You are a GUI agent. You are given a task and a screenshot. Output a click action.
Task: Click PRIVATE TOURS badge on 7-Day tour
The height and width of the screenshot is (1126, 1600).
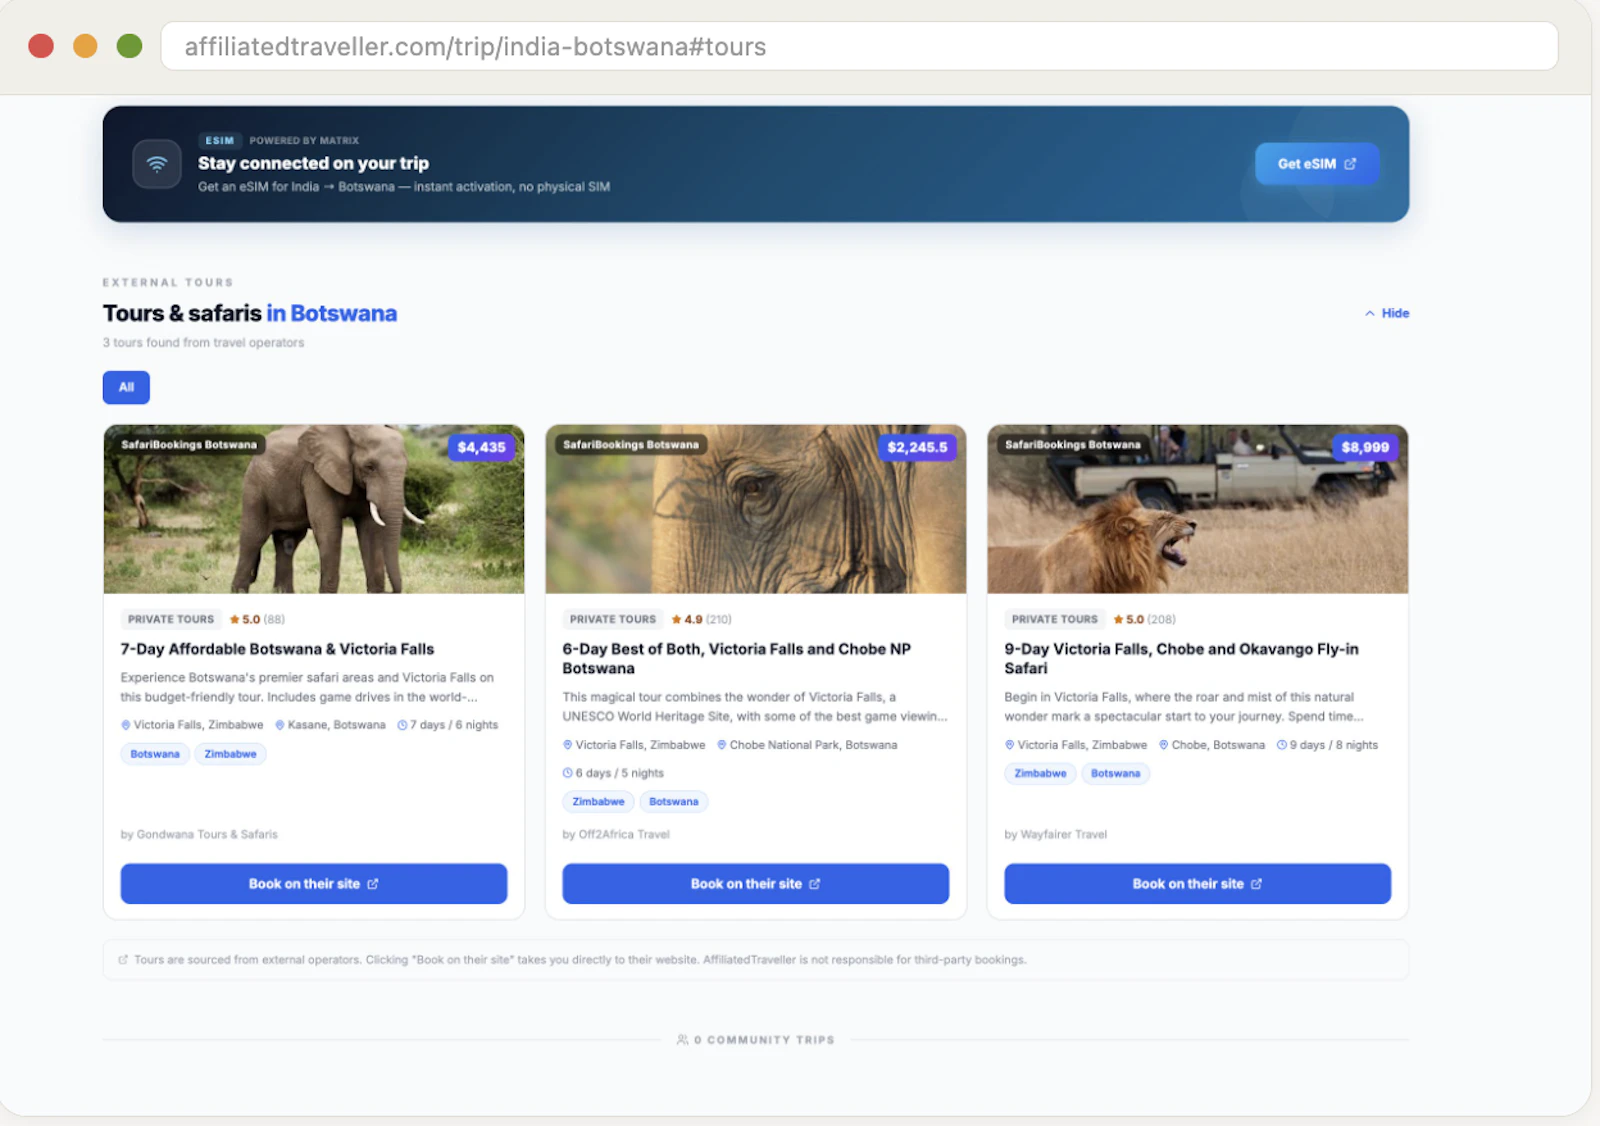pos(171,619)
